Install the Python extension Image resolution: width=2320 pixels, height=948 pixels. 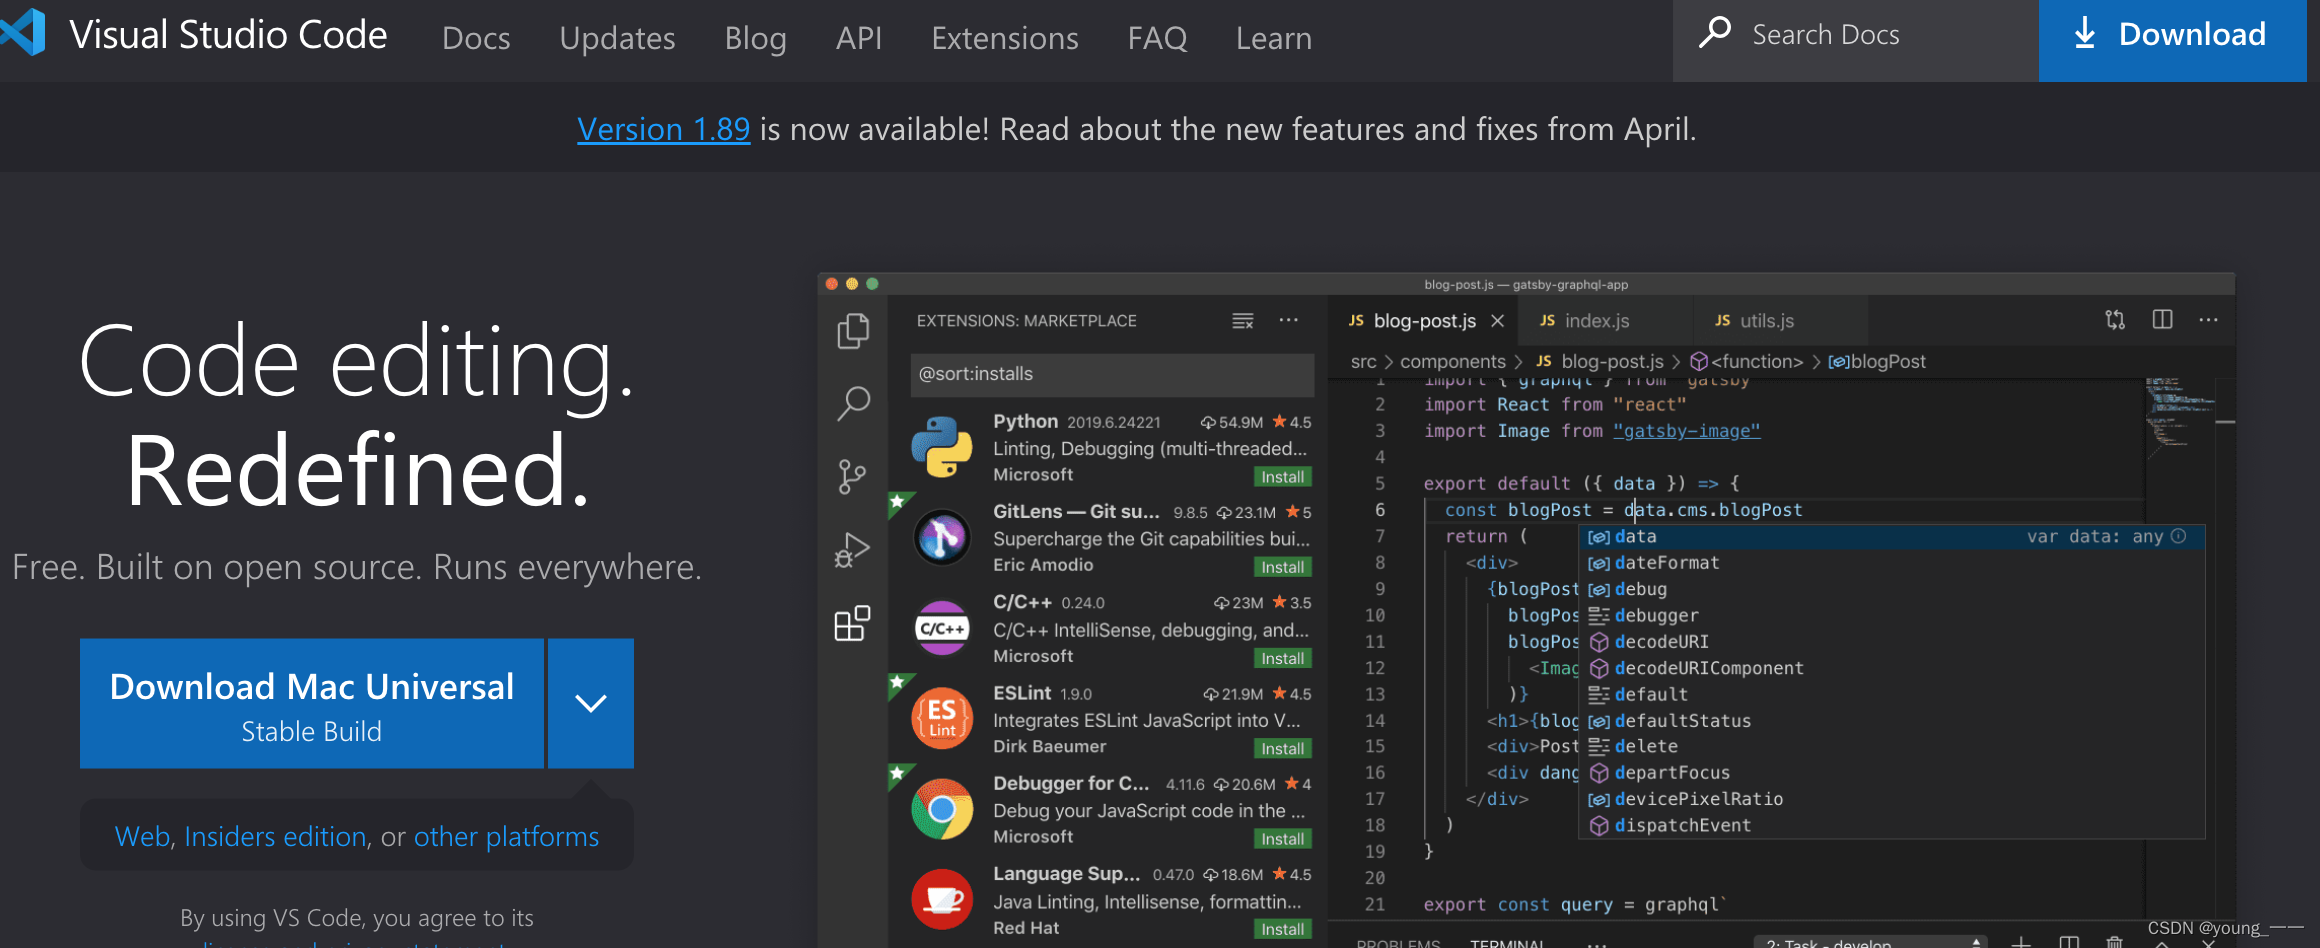(1282, 477)
